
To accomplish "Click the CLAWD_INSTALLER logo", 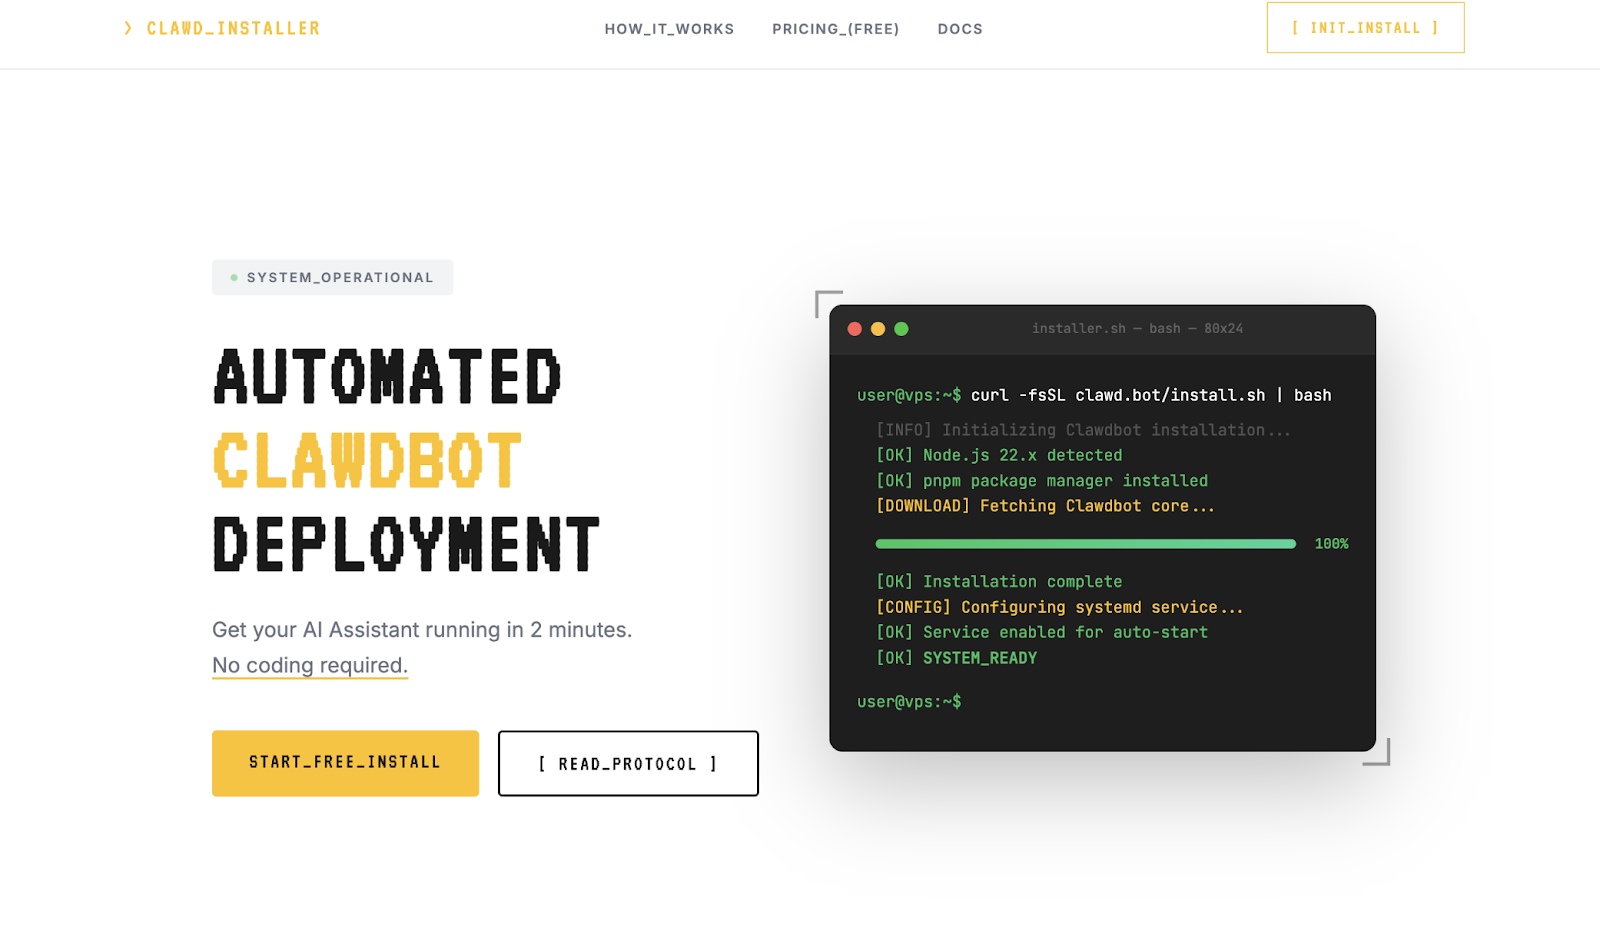I will (x=222, y=29).
